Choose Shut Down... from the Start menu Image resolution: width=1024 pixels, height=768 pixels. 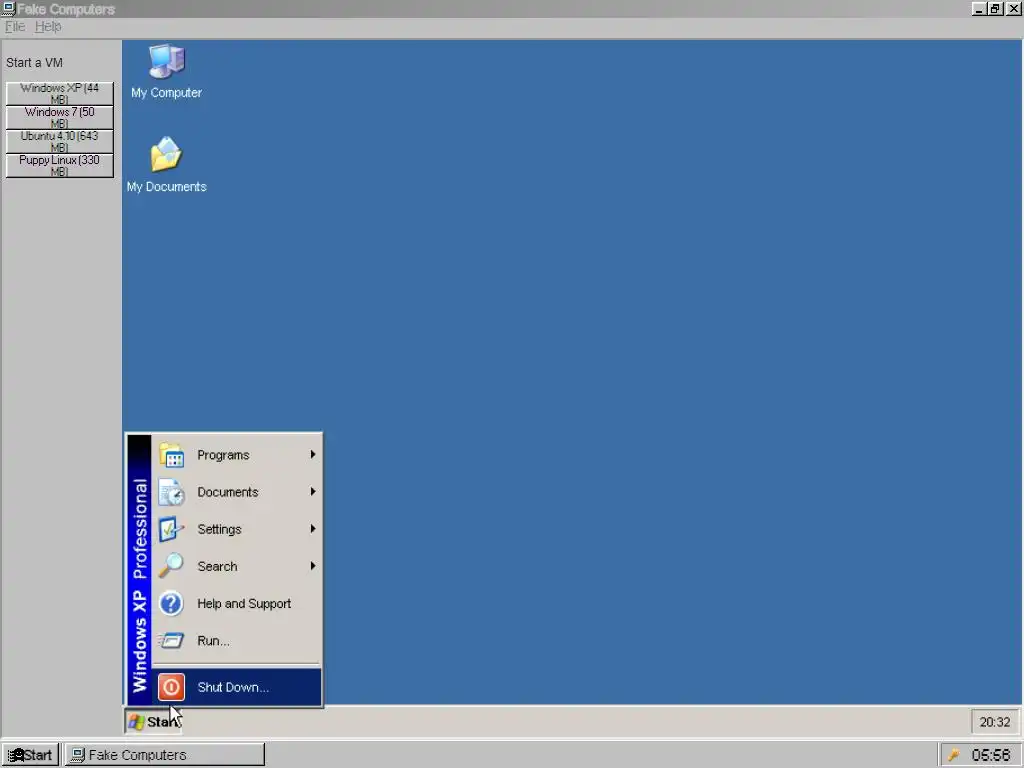(x=237, y=687)
